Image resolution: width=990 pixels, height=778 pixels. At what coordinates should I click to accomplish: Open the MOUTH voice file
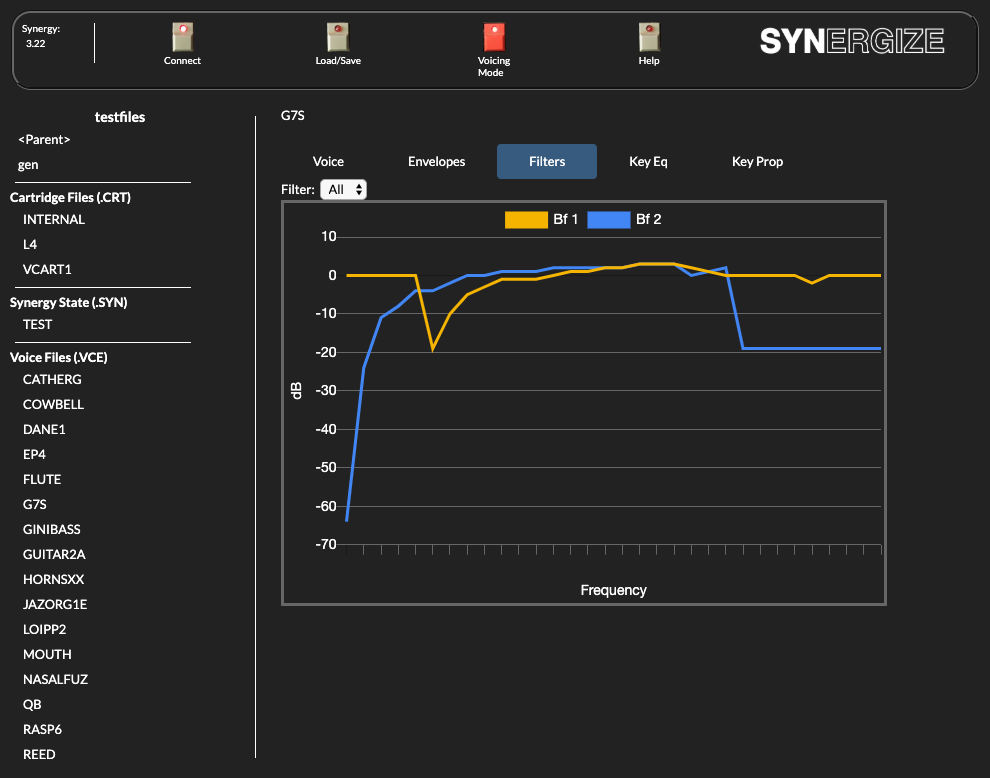point(47,654)
